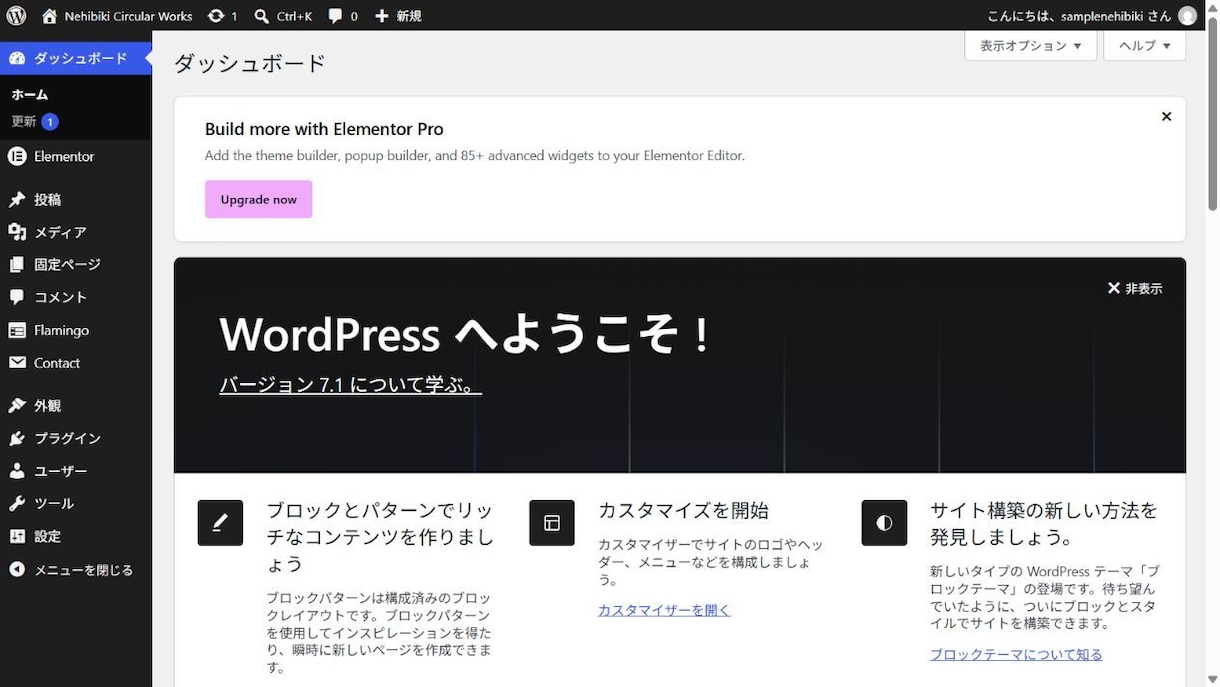Screen dimensions: 1220x687
Task: Click the 固定ページ pages icon
Action: pos(17,265)
